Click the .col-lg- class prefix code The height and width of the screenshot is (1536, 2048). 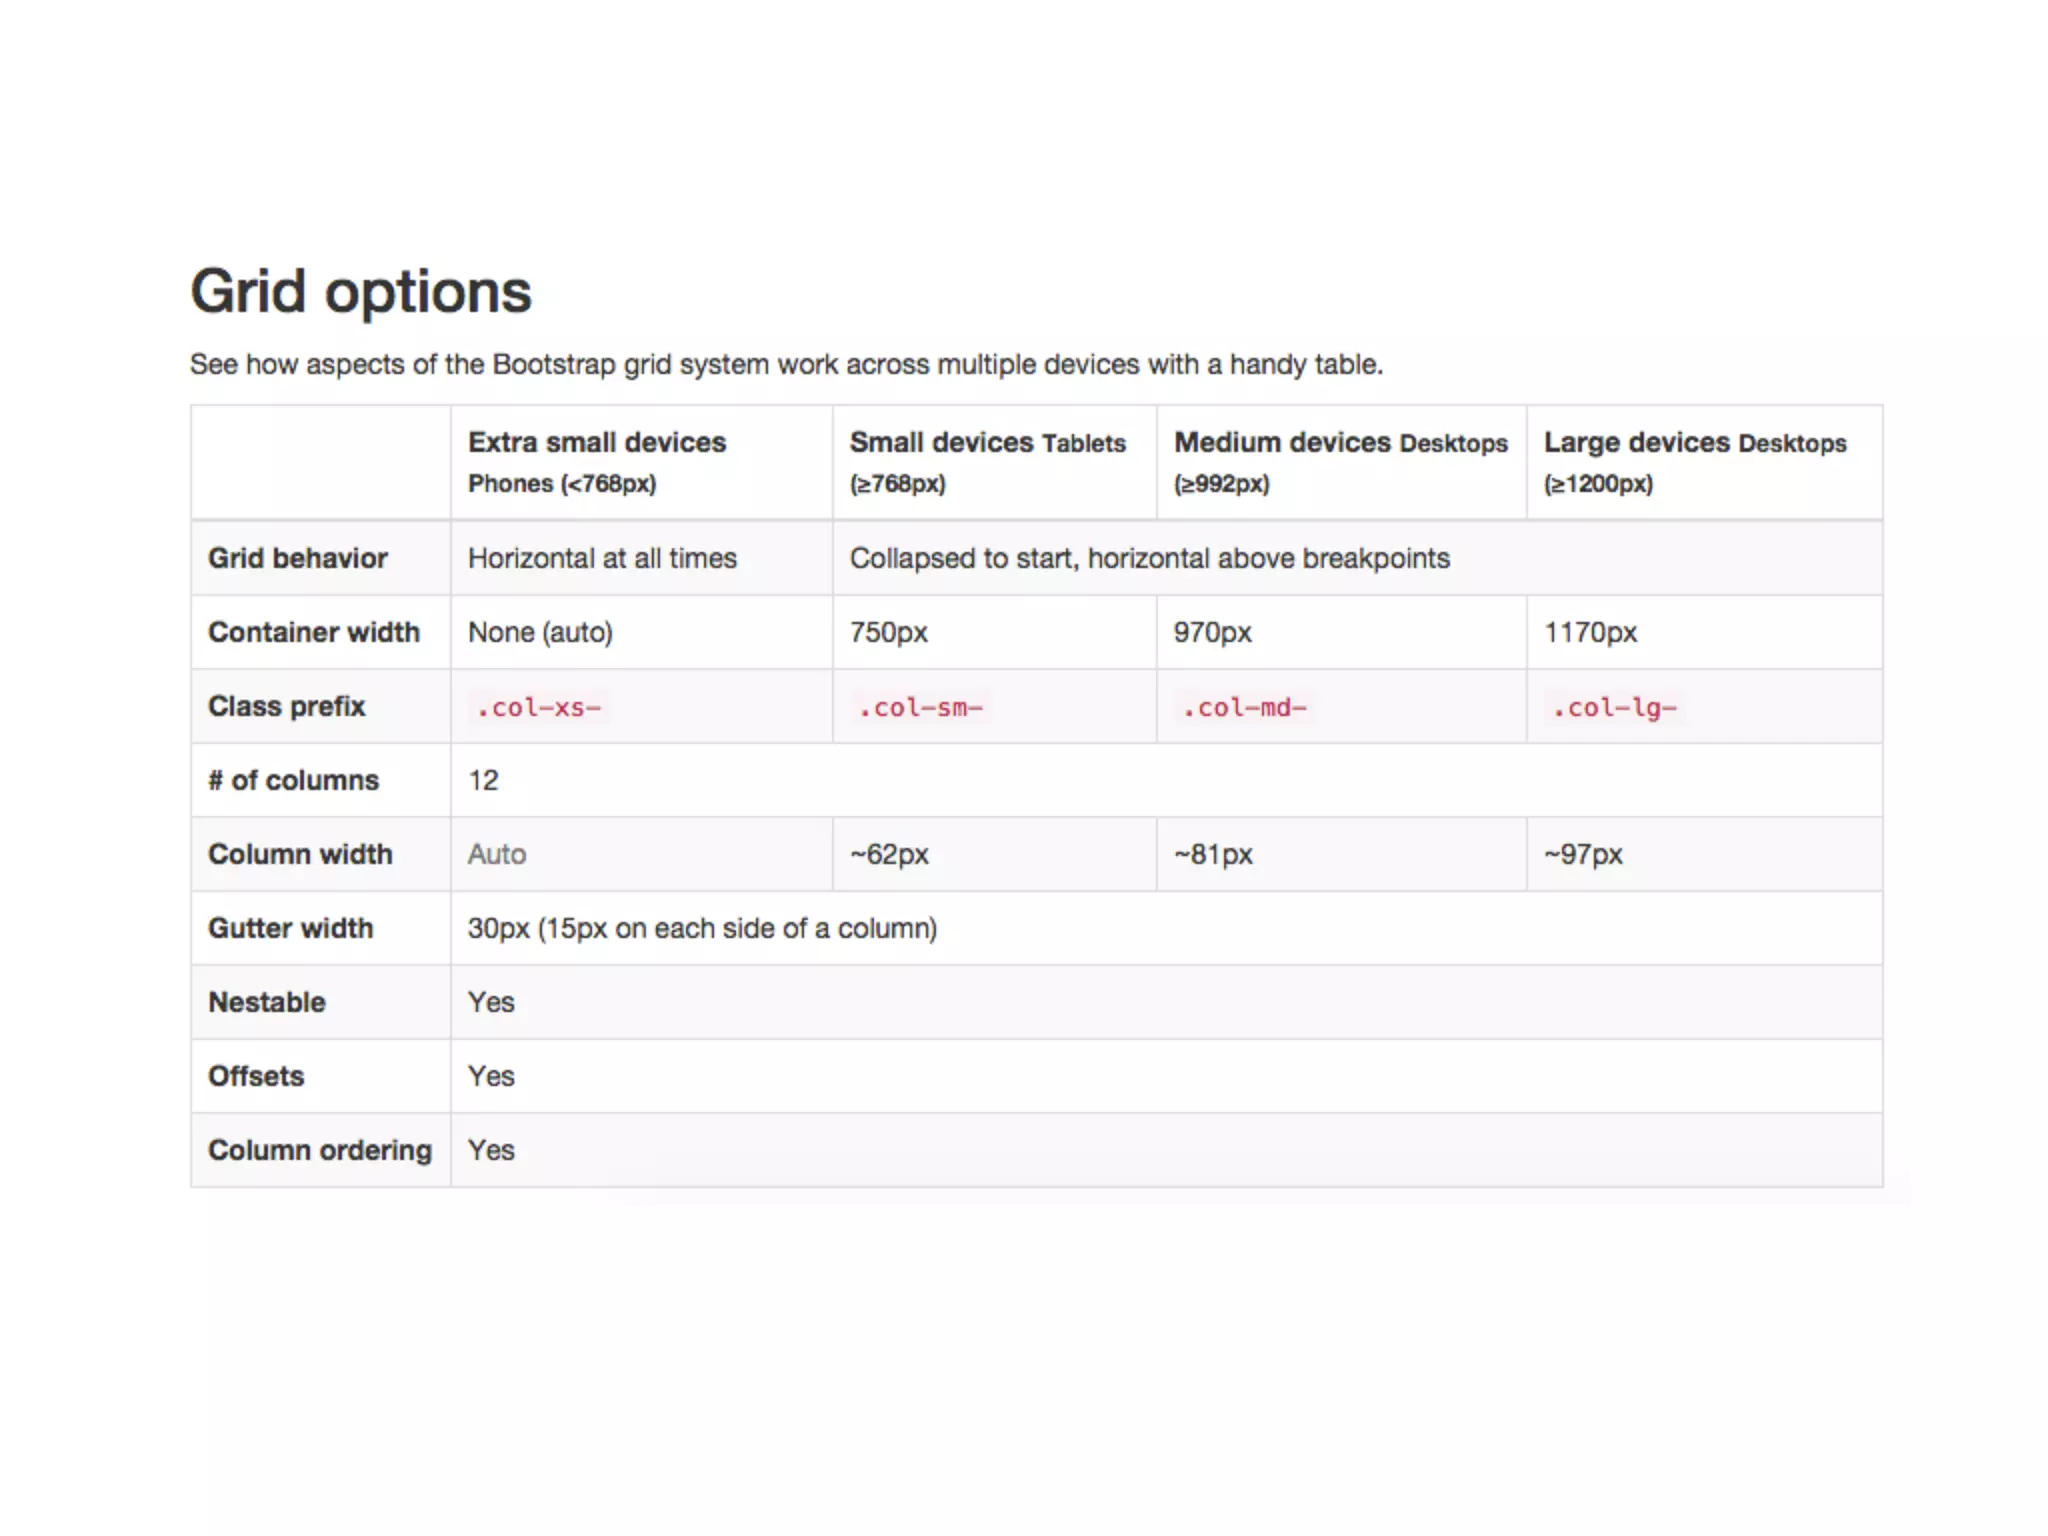coord(1615,708)
